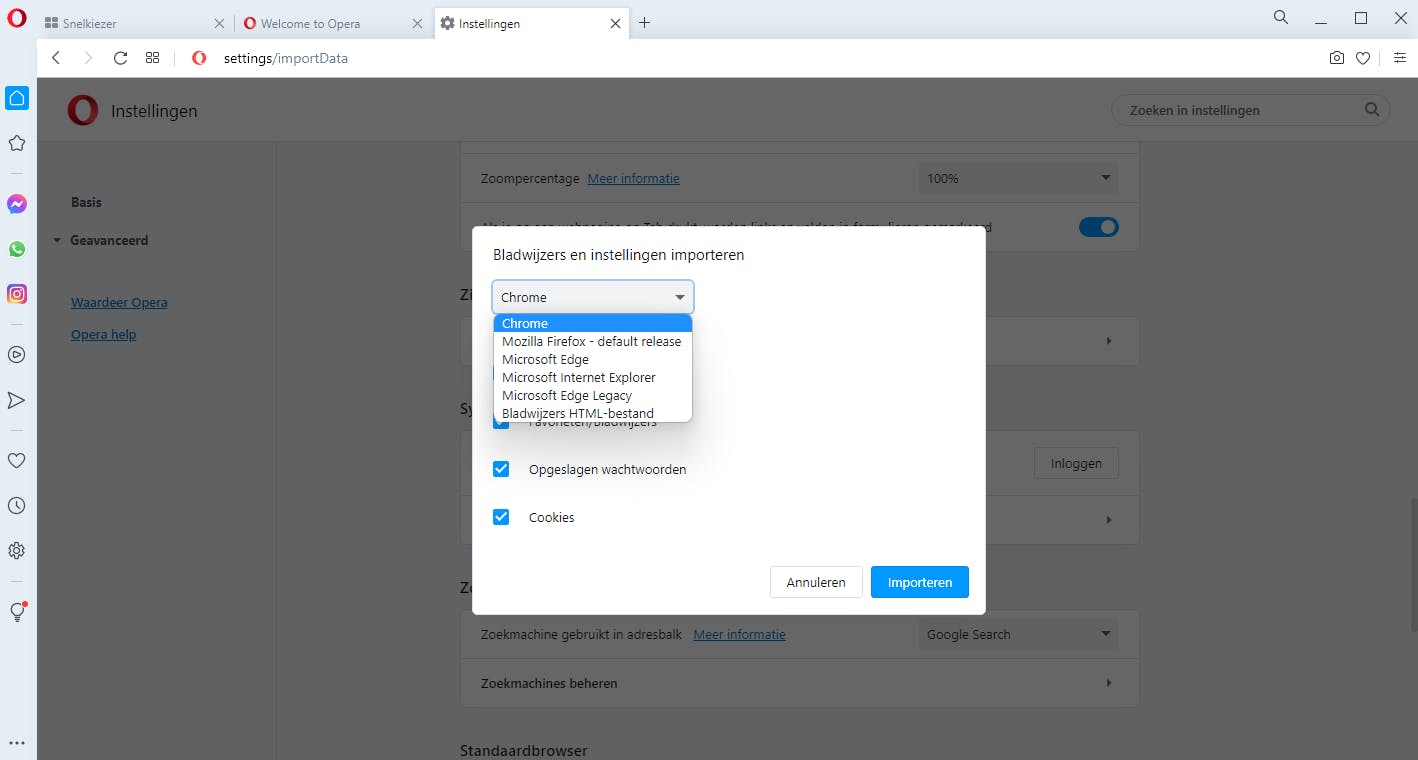Image resolution: width=1418 pixels, height=760 pixels.
Task: Open the Speed Dial grid icon
Action: 152,58
